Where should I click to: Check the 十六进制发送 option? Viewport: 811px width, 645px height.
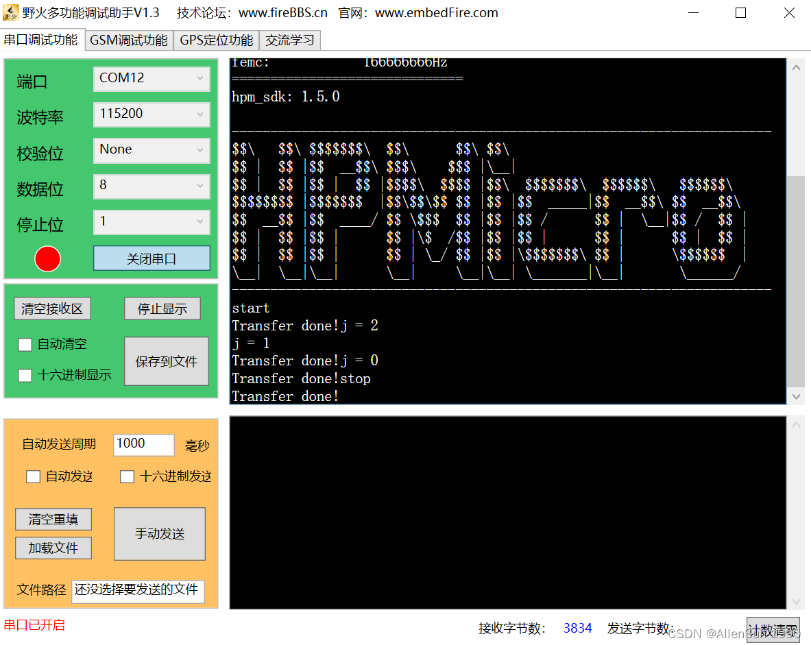pos(127,477)
